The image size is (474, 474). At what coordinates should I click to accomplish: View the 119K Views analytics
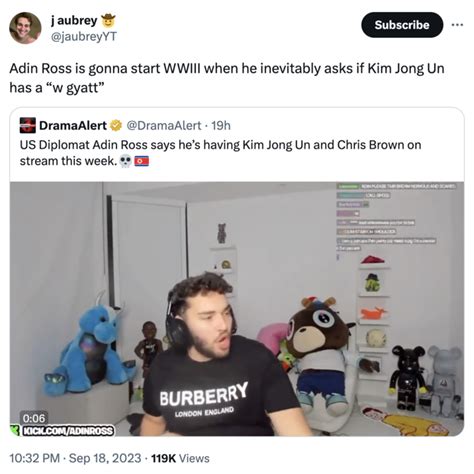(180, 458)
